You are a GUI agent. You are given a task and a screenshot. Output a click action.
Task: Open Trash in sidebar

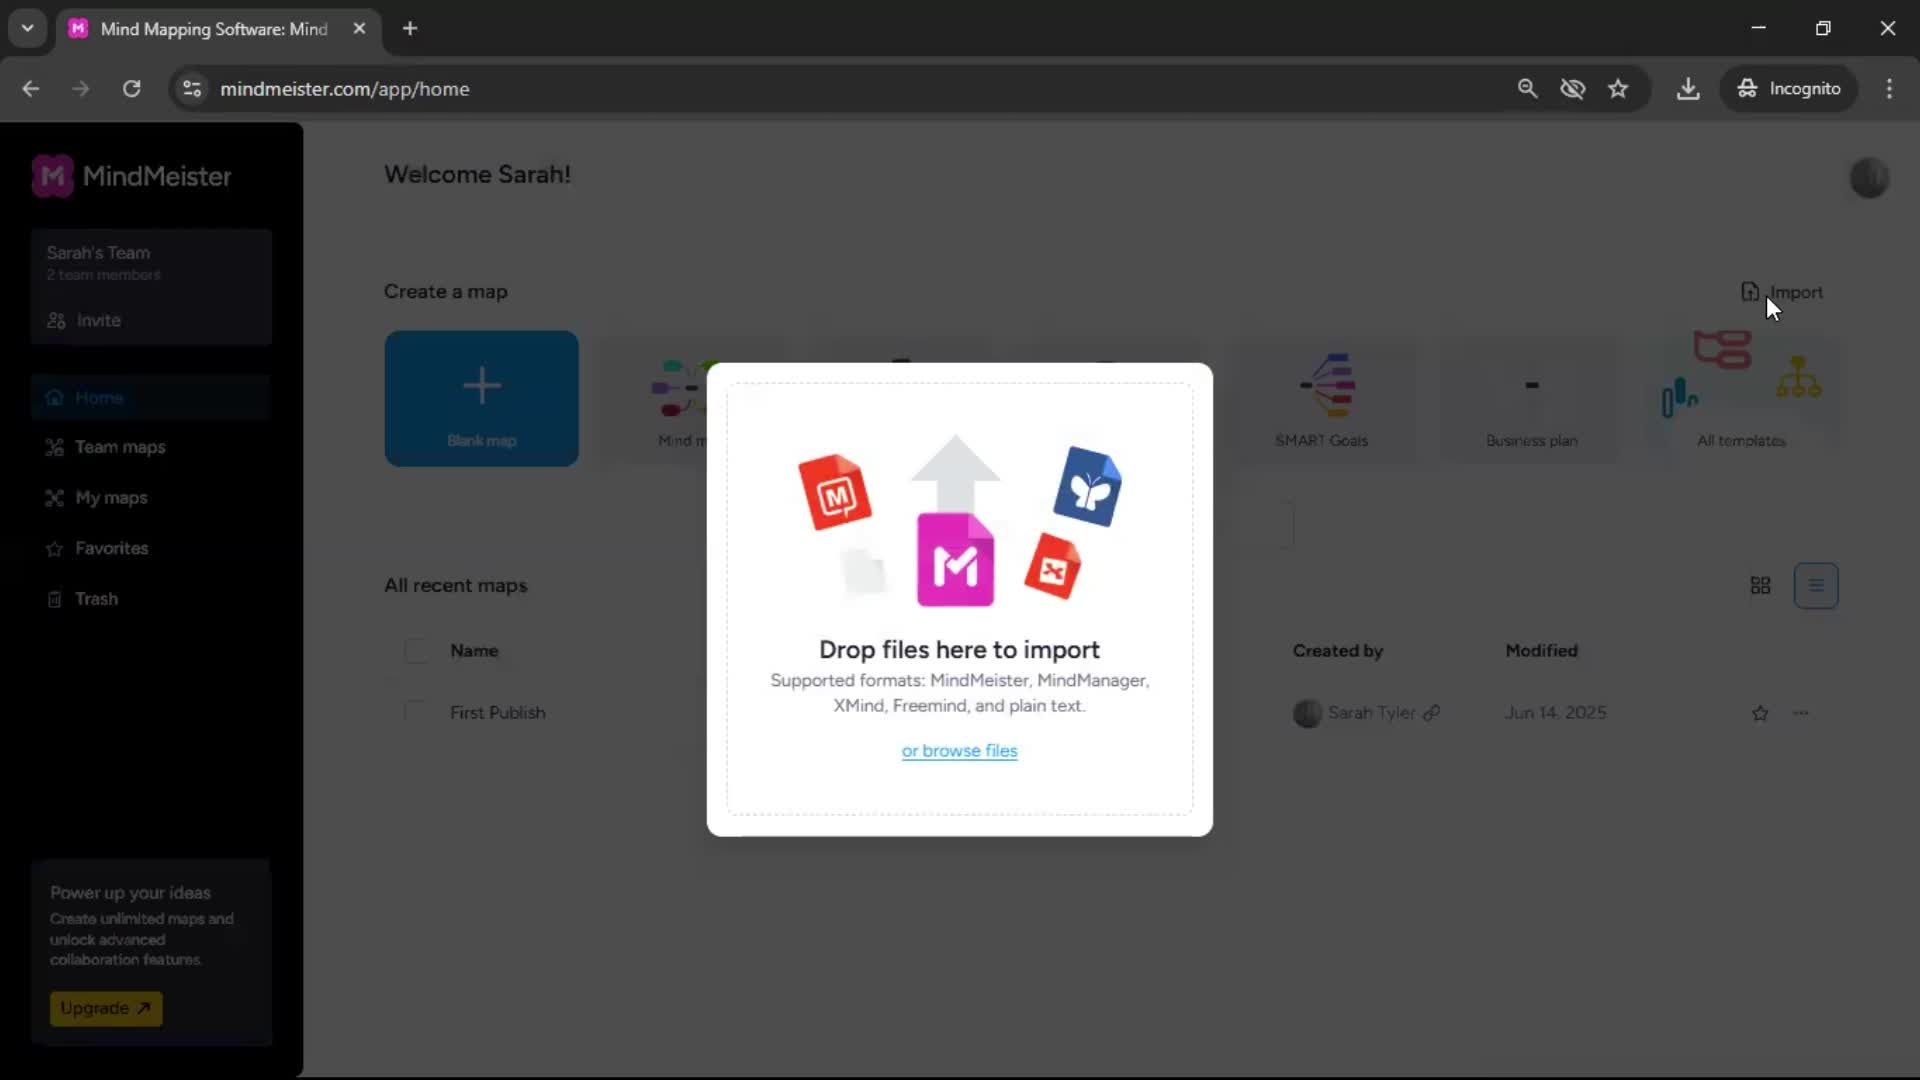[x=82, y=599]
